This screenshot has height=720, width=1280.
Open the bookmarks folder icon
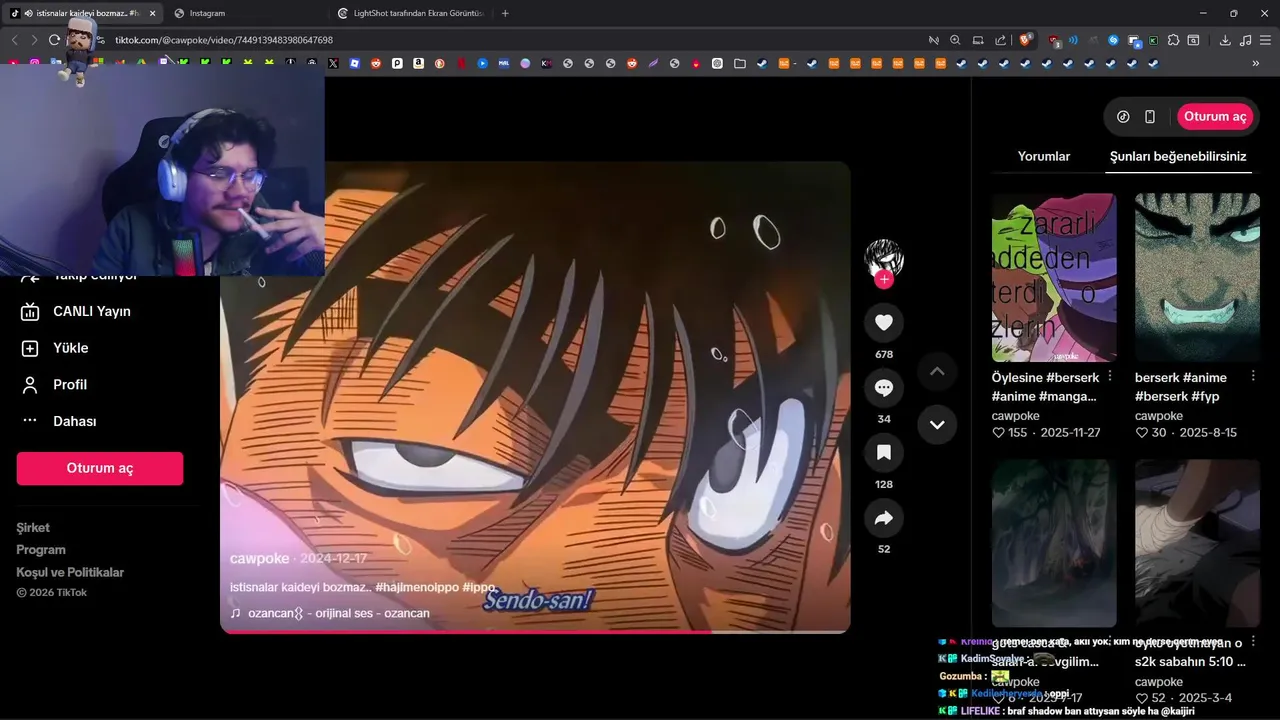tap(740, 63)
